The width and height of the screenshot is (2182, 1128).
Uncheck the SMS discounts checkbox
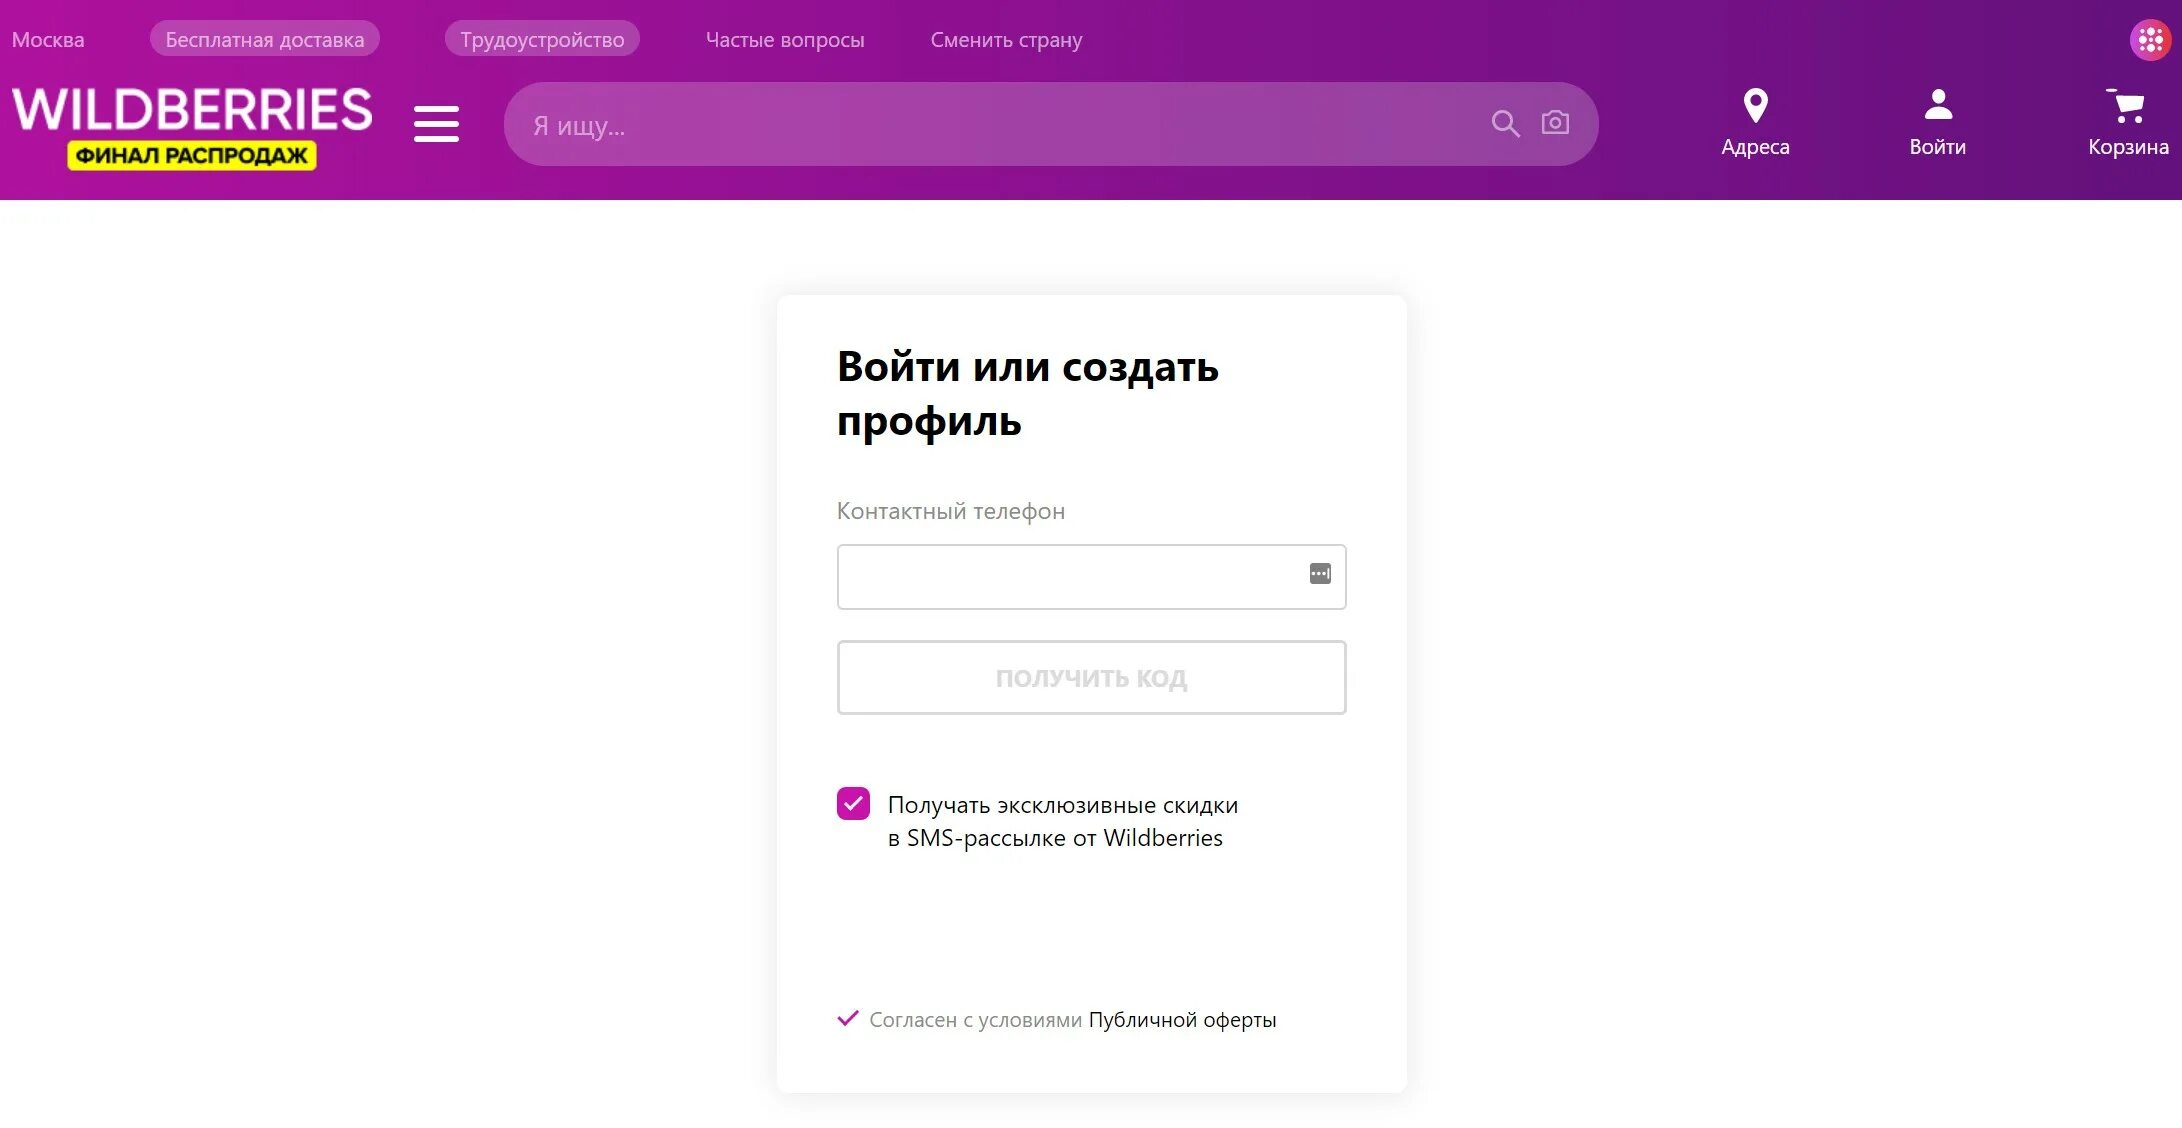pyautogui.click(x=853, y=803)
